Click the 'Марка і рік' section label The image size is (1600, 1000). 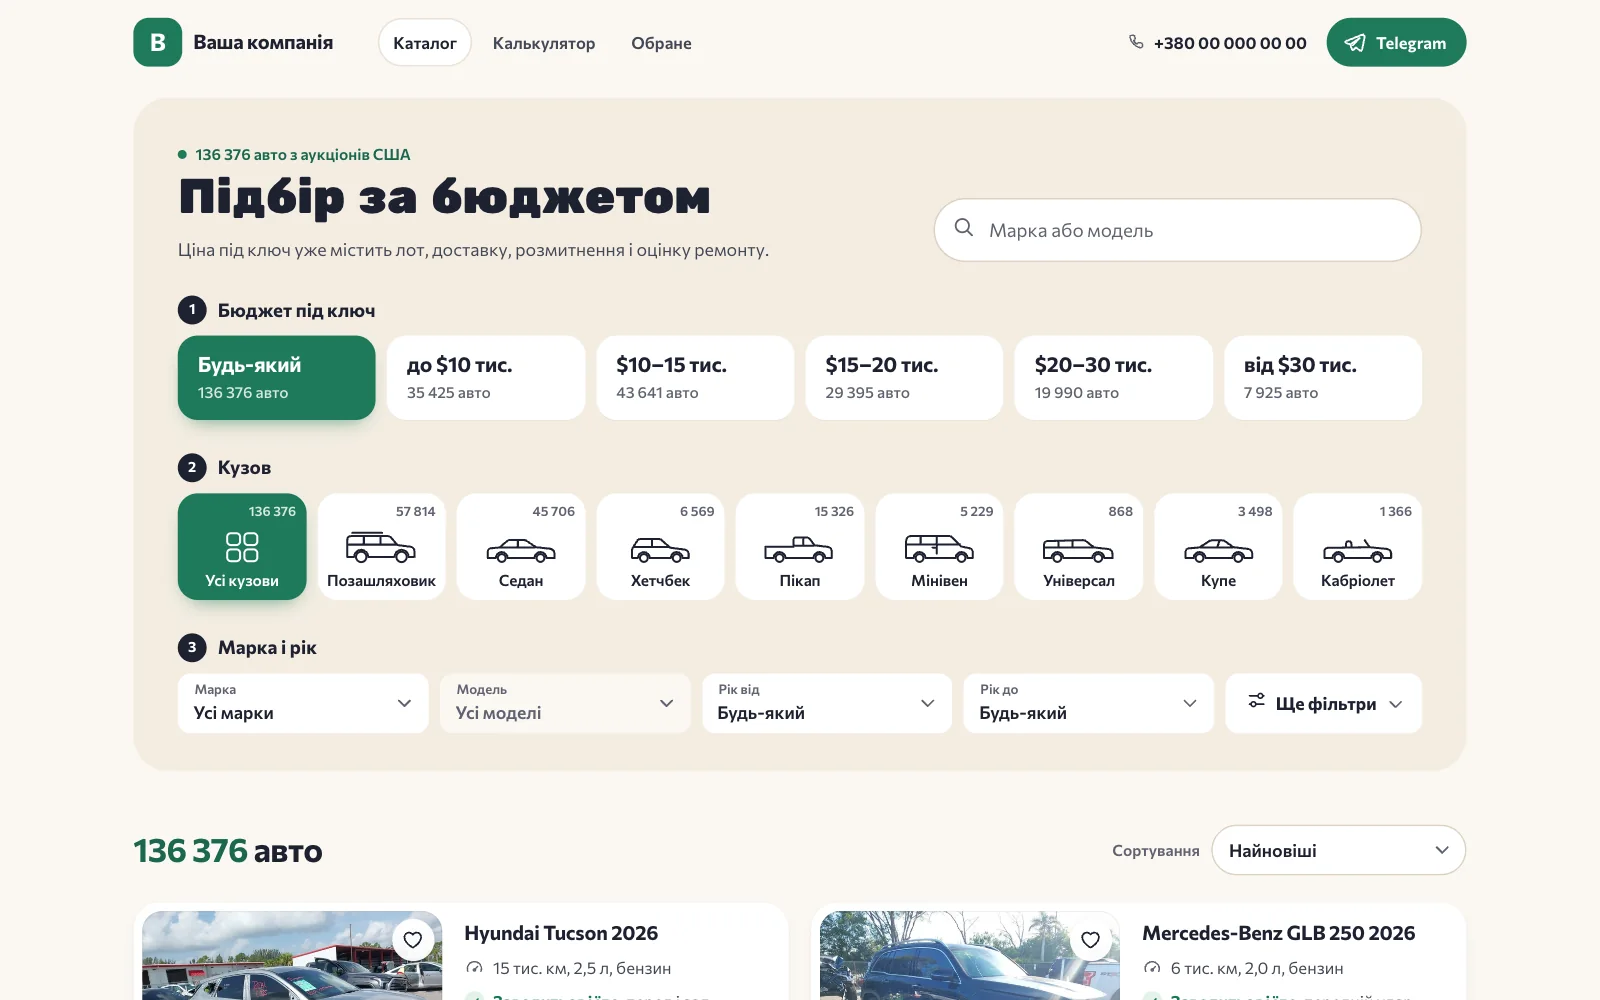click(267, 647)
